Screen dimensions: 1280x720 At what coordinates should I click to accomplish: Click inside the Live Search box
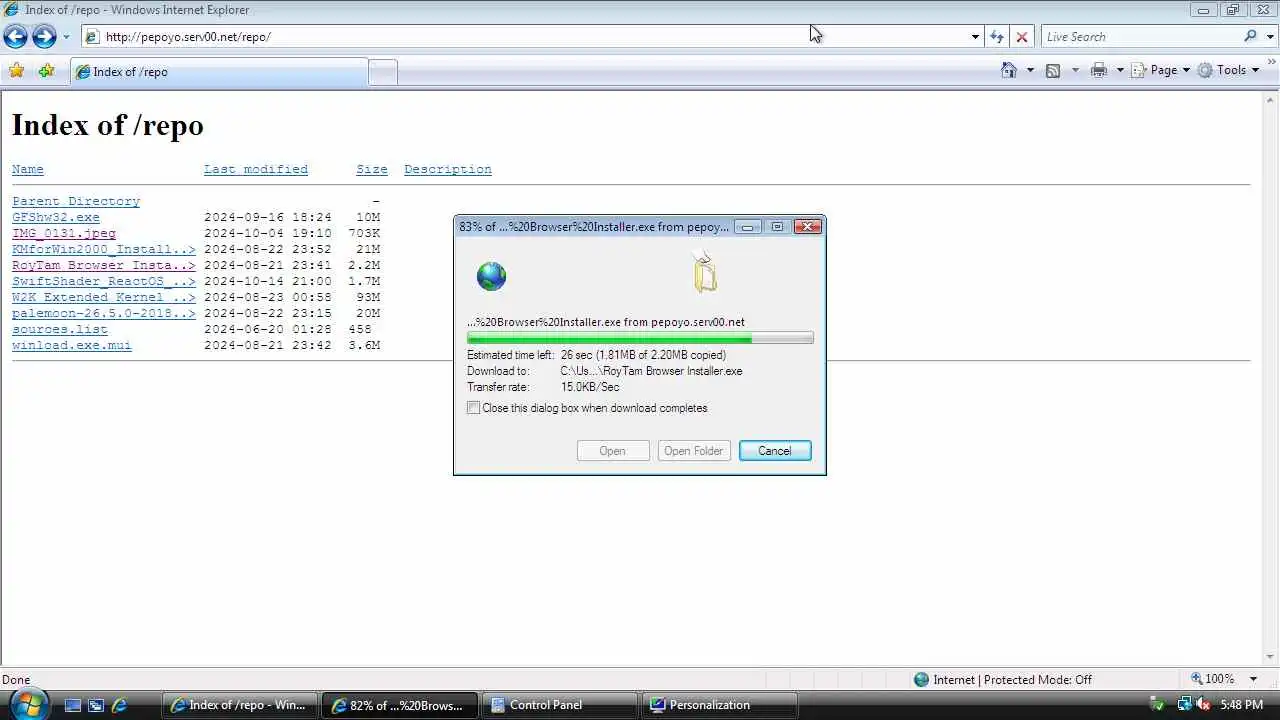pos(1140,37)
